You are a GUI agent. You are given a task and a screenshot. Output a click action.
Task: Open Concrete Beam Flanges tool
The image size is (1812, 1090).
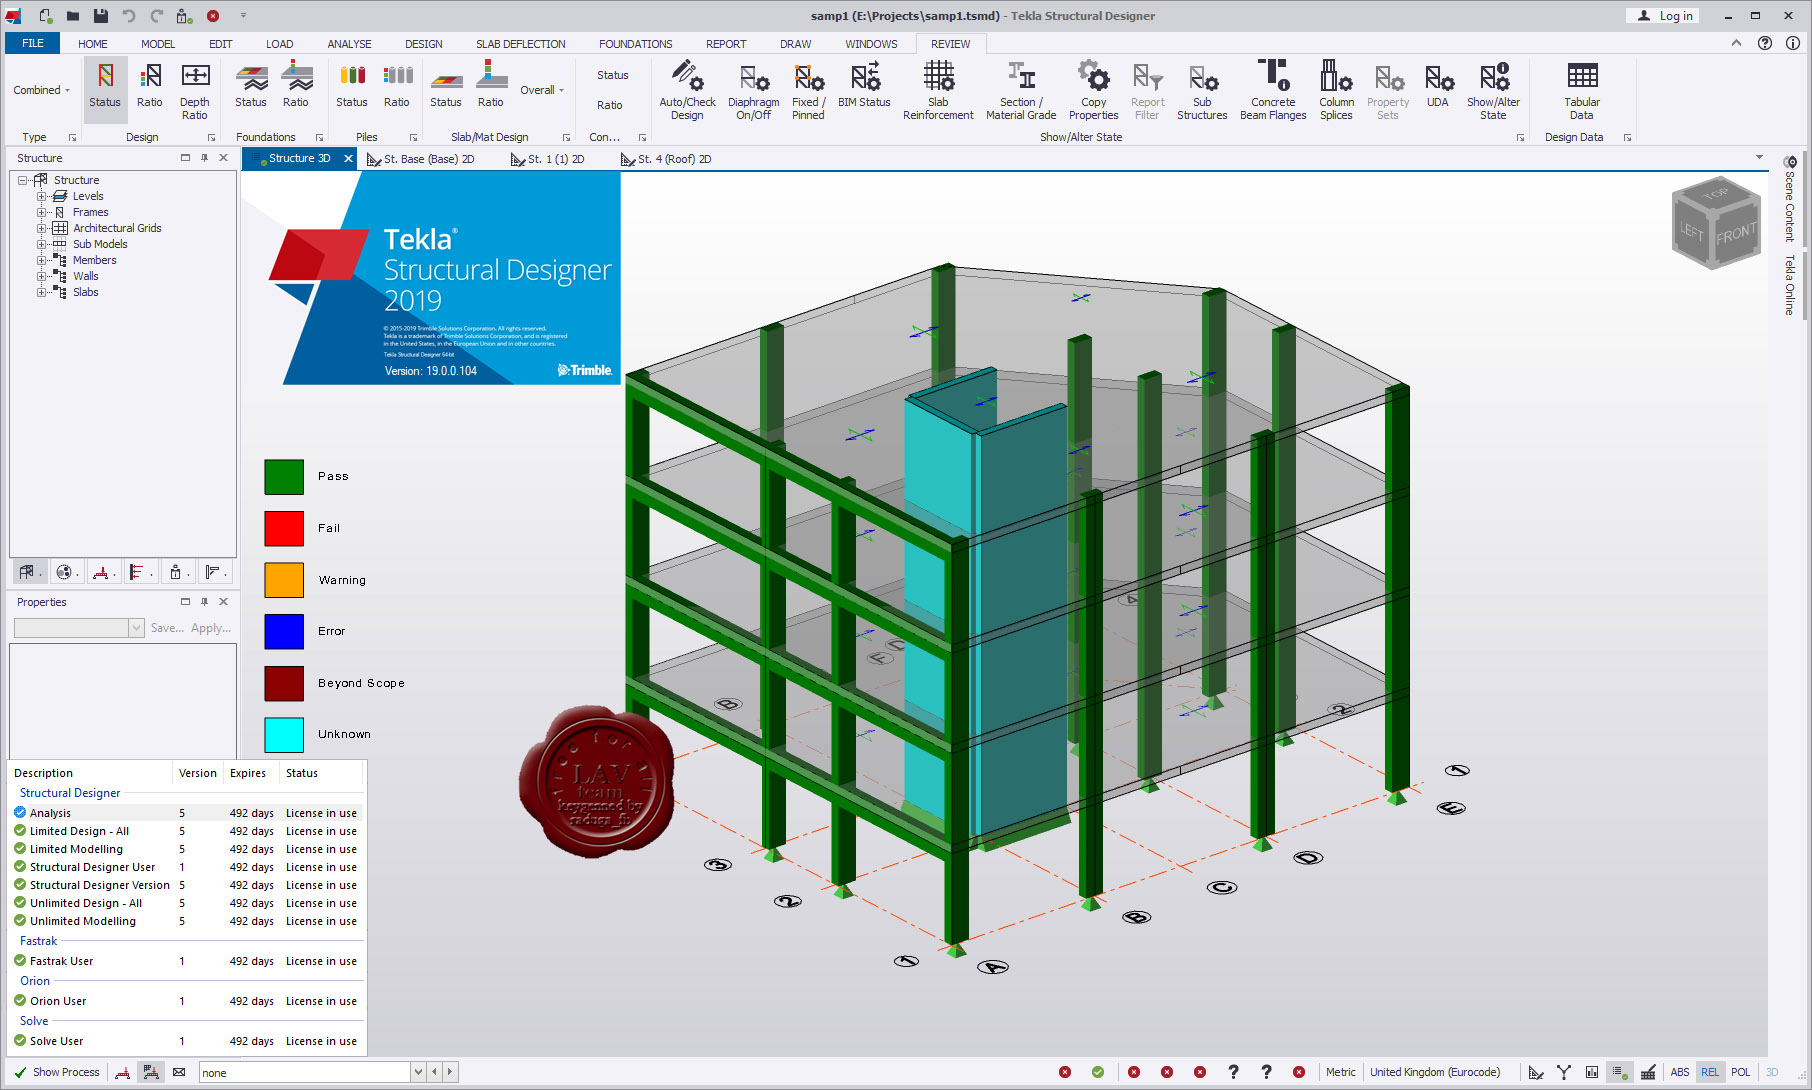point(1273,91)
